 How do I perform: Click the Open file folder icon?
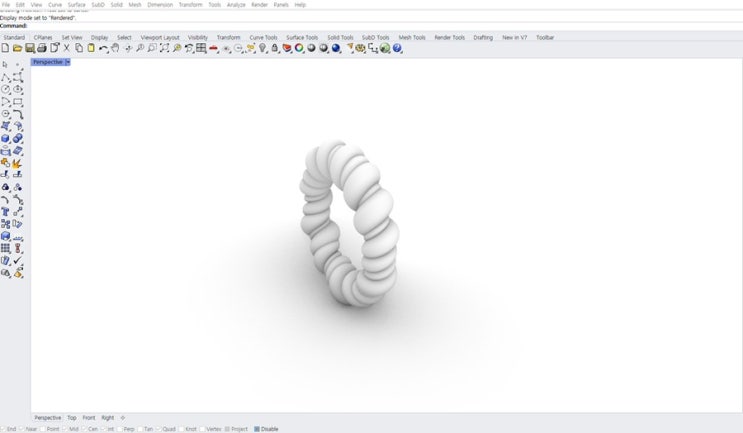click(18, 48)
